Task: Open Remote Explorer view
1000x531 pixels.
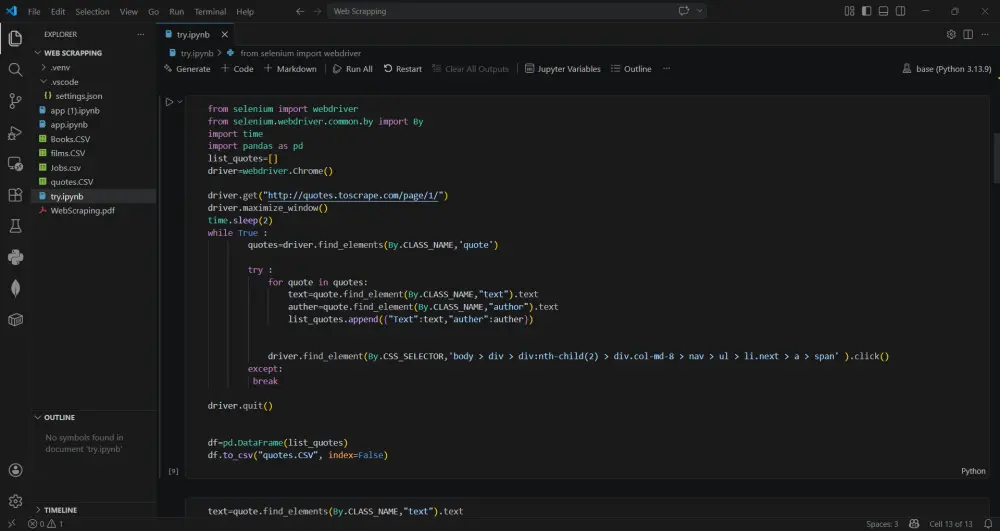Action: pos(15,164)
